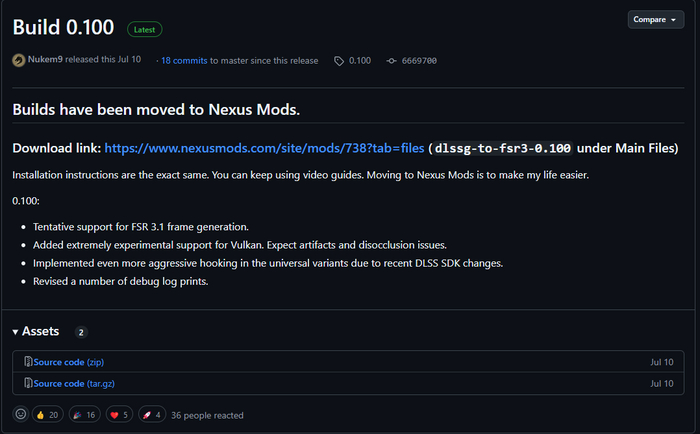This screenshot has height=434, width=700.
Task: Click the Assets count badge
Action: (x=81, y=332)
